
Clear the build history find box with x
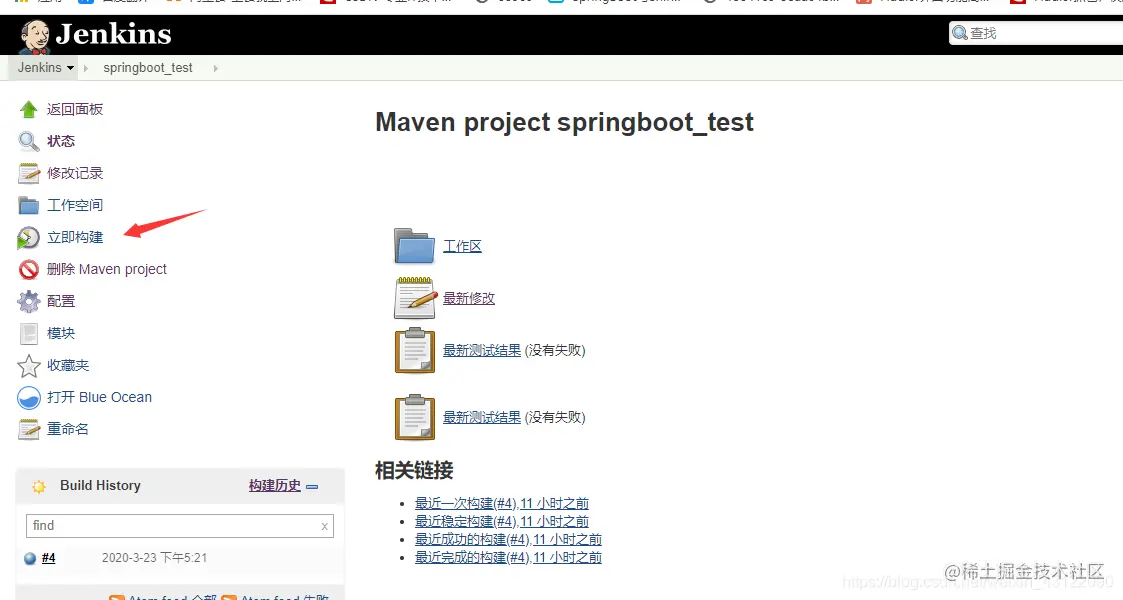click(324, 526)
